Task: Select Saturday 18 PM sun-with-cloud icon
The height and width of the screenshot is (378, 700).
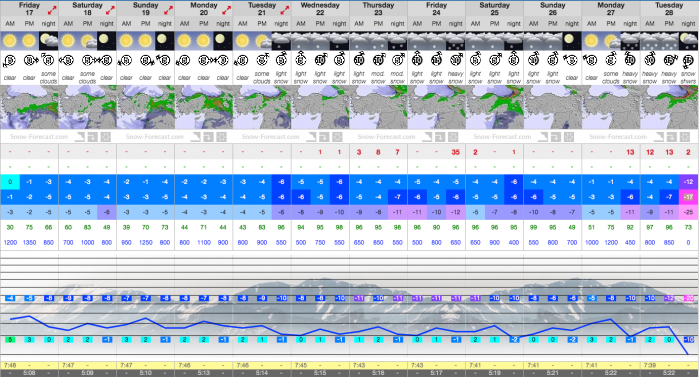Action: [x=87, y=41]
